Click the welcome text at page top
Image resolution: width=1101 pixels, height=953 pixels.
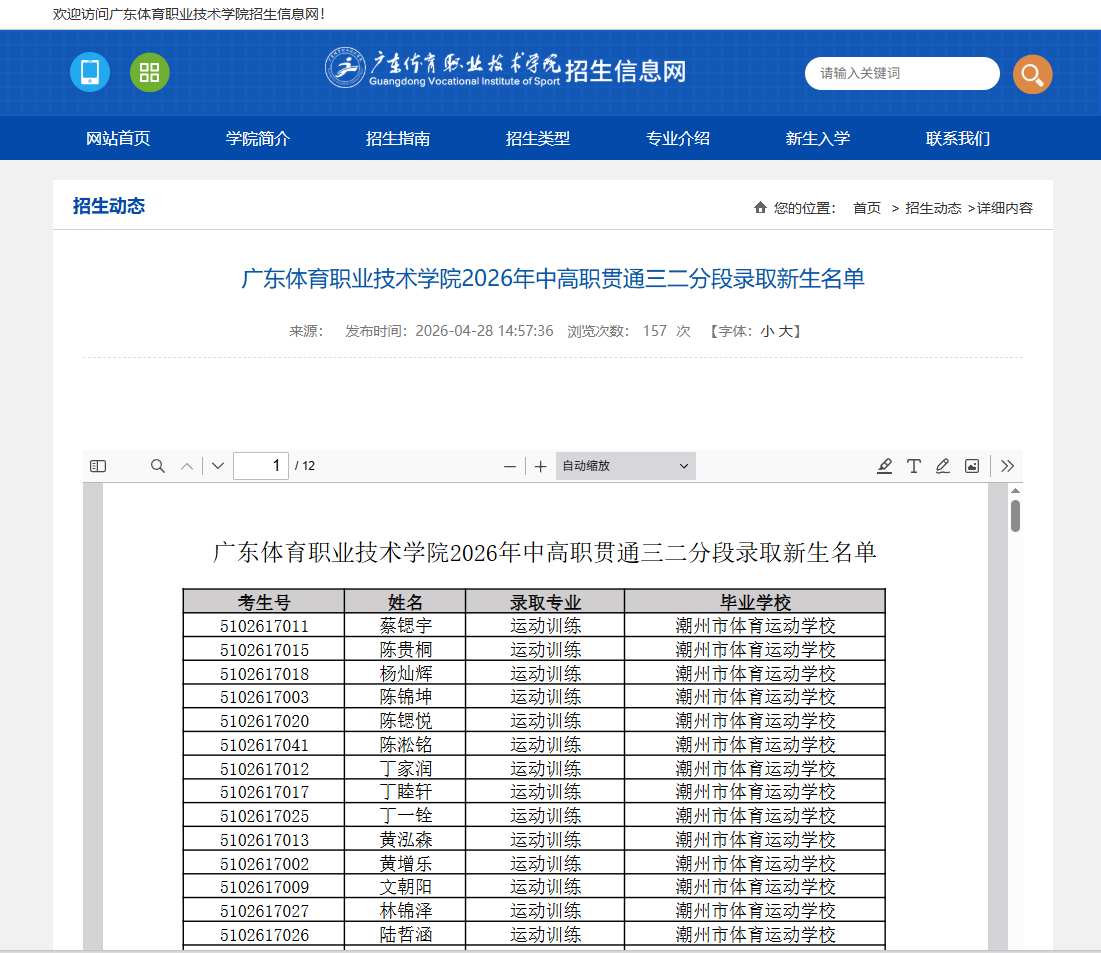click(x=189, y=14)
